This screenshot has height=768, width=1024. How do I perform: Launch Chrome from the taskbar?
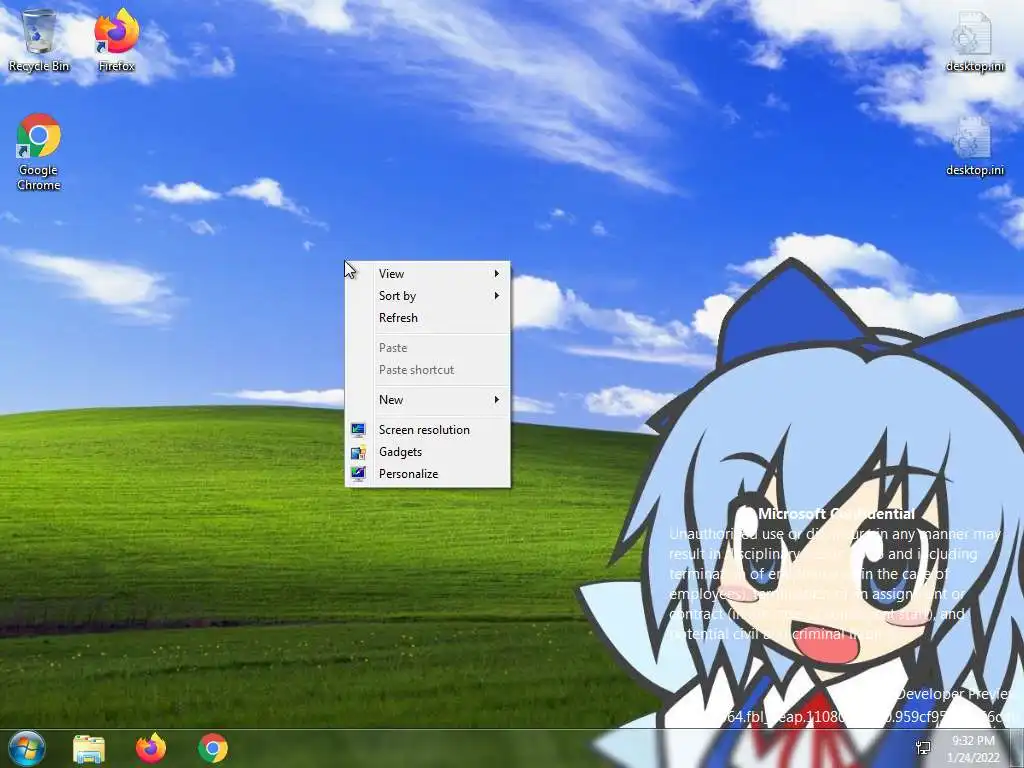(x=213, y=748)
